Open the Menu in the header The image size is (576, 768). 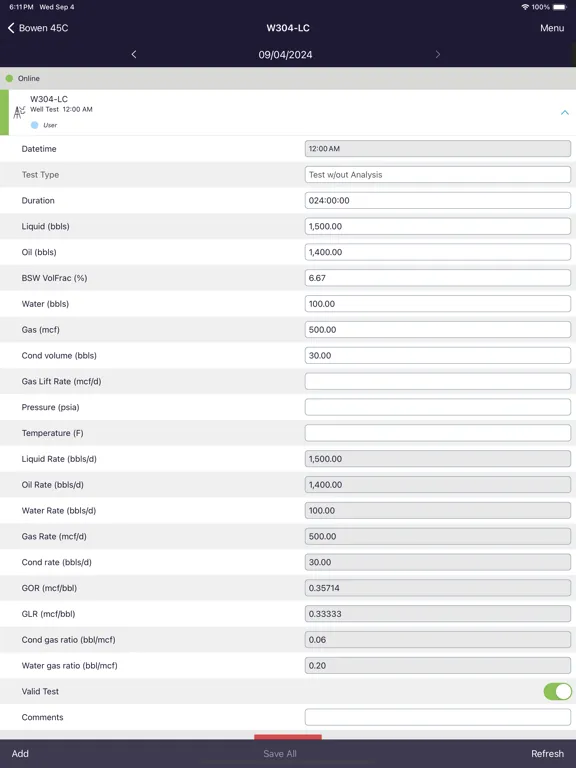(552, 28)
